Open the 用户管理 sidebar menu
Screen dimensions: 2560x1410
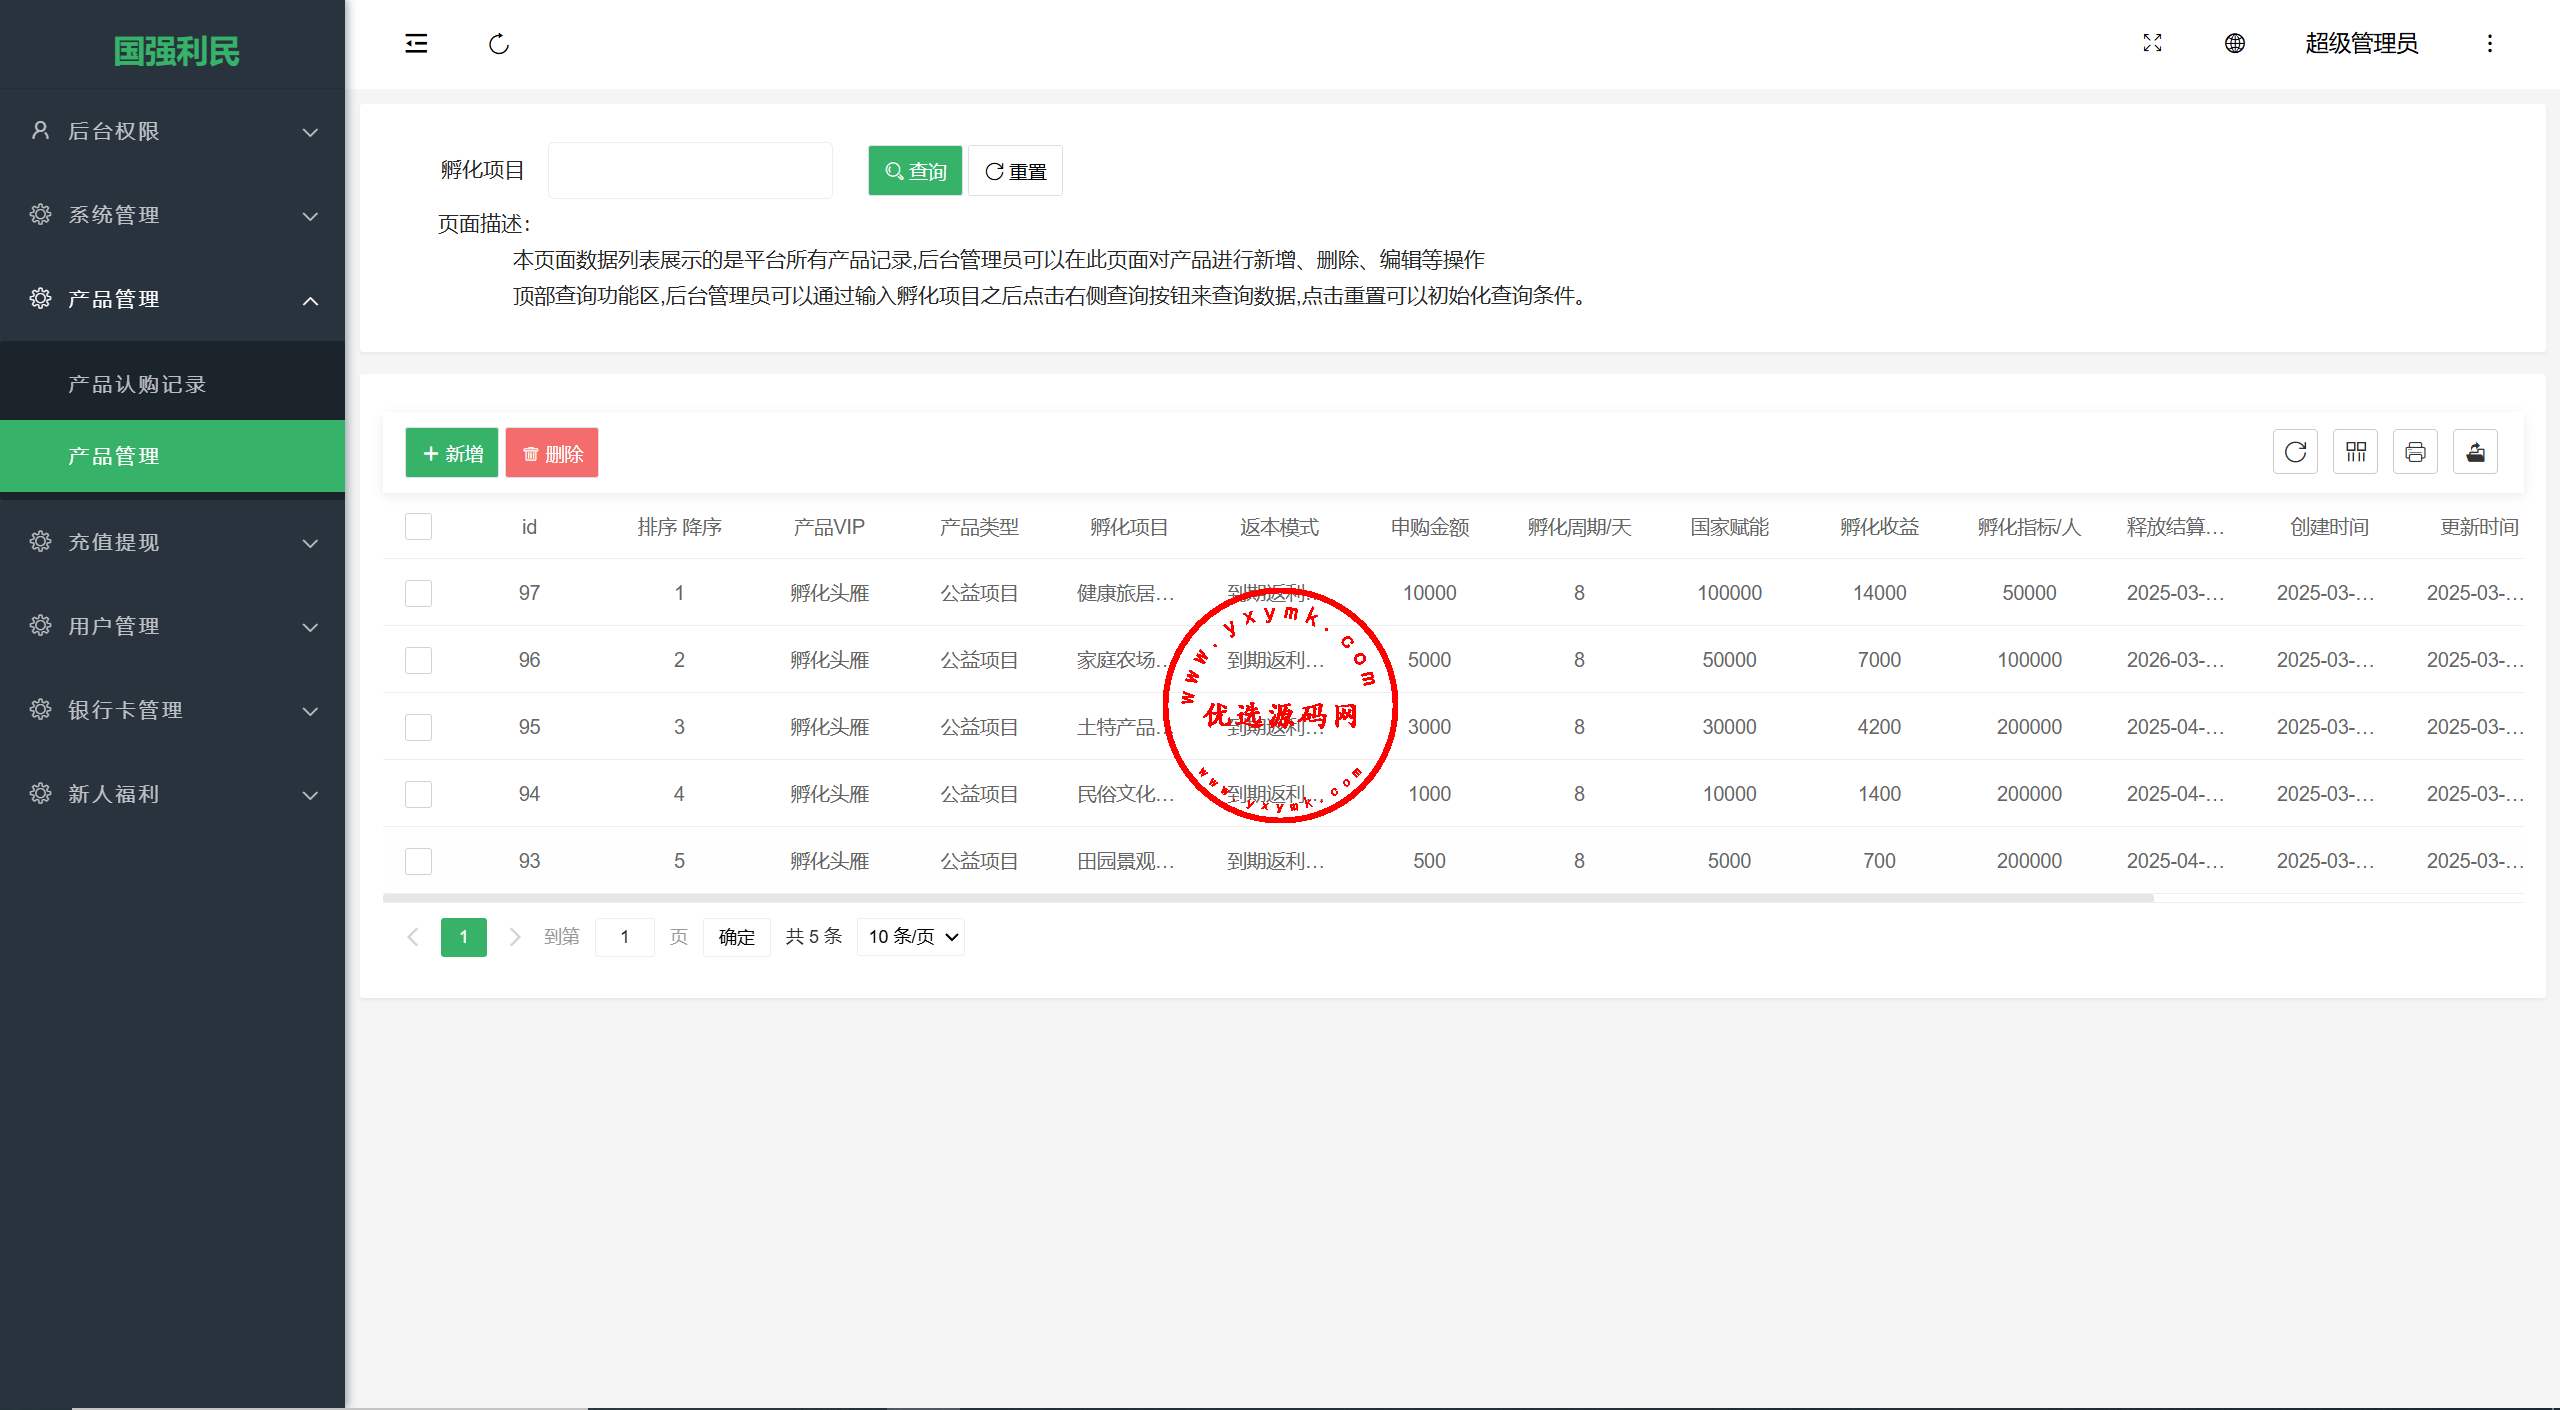pos(172,626)
